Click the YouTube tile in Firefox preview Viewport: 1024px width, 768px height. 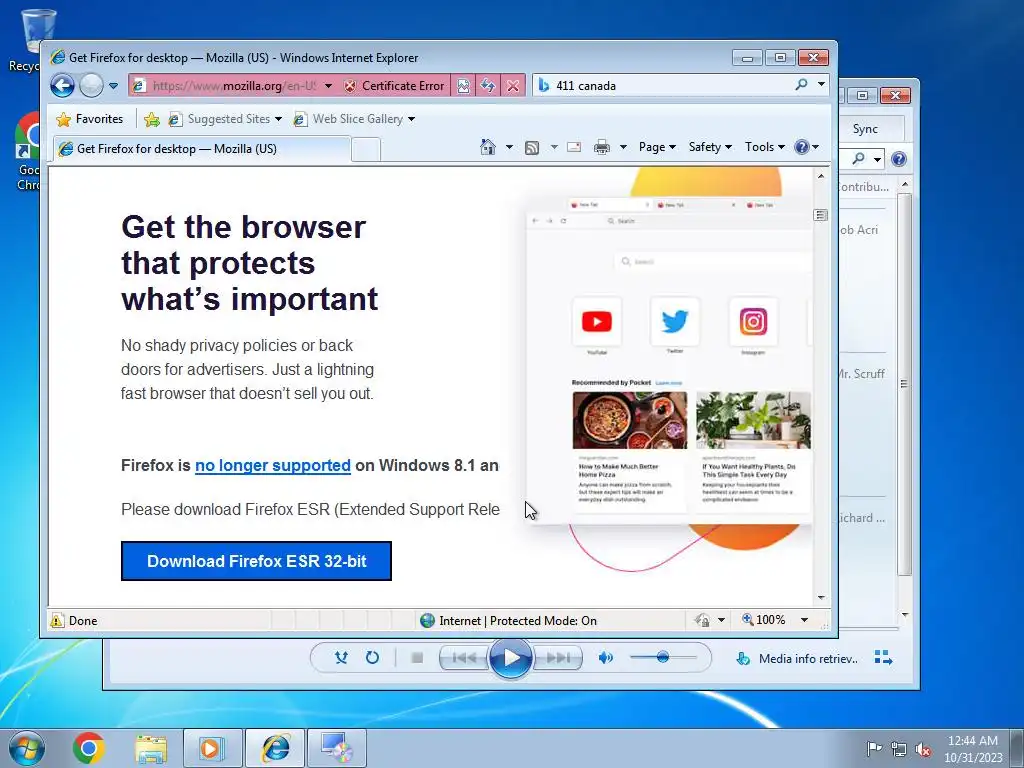tap(596, 321)
